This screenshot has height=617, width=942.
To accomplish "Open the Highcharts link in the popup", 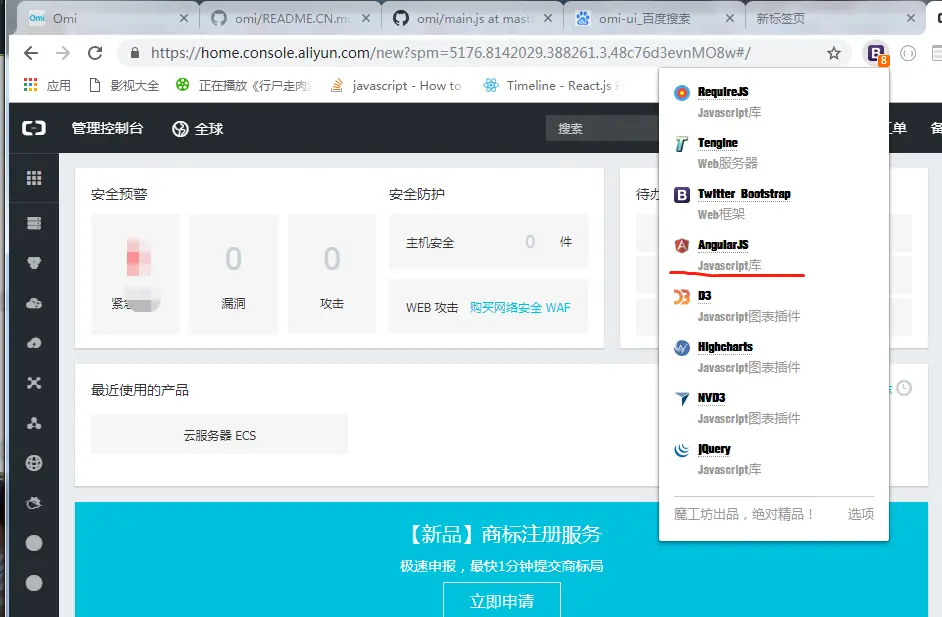I will pyautogui.click(x=725, y=347).
